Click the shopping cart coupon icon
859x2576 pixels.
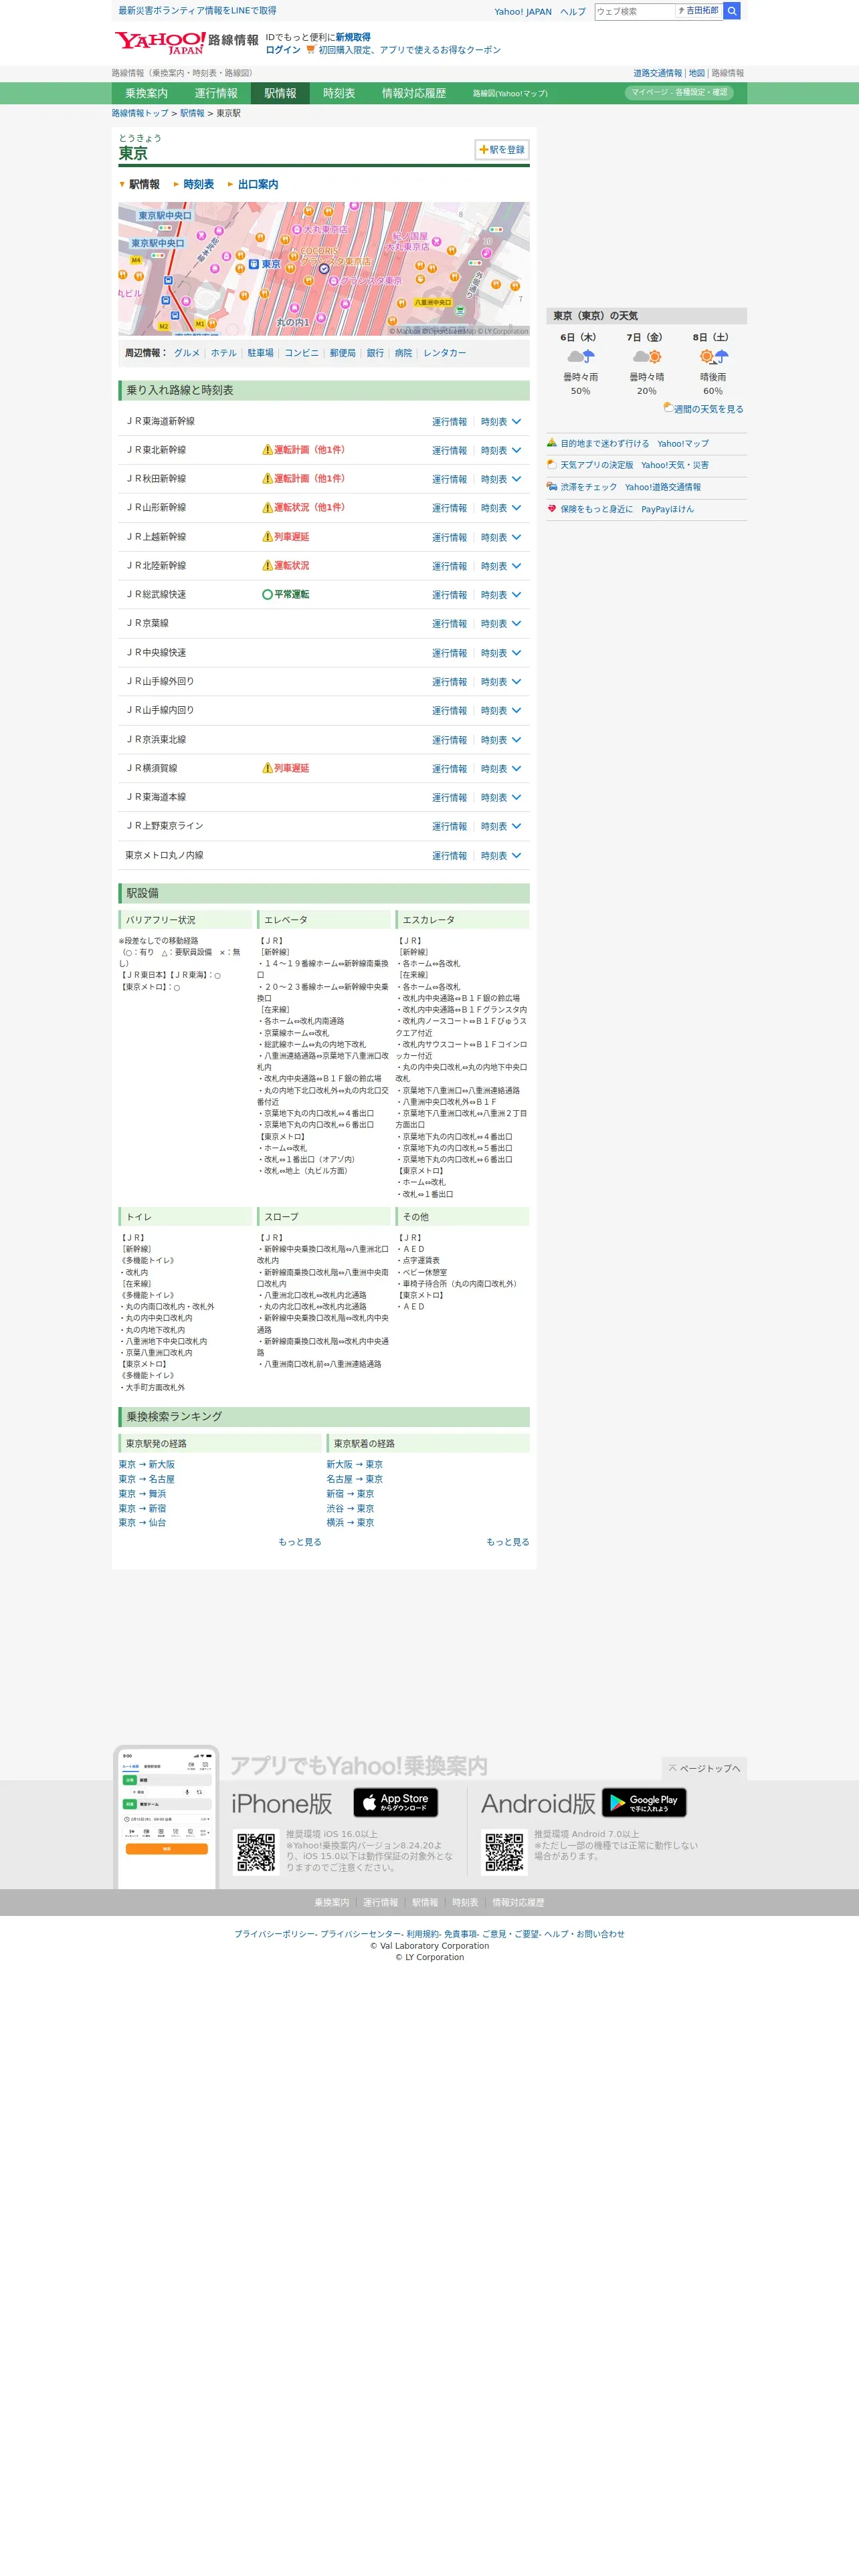[x=311, y=49]
